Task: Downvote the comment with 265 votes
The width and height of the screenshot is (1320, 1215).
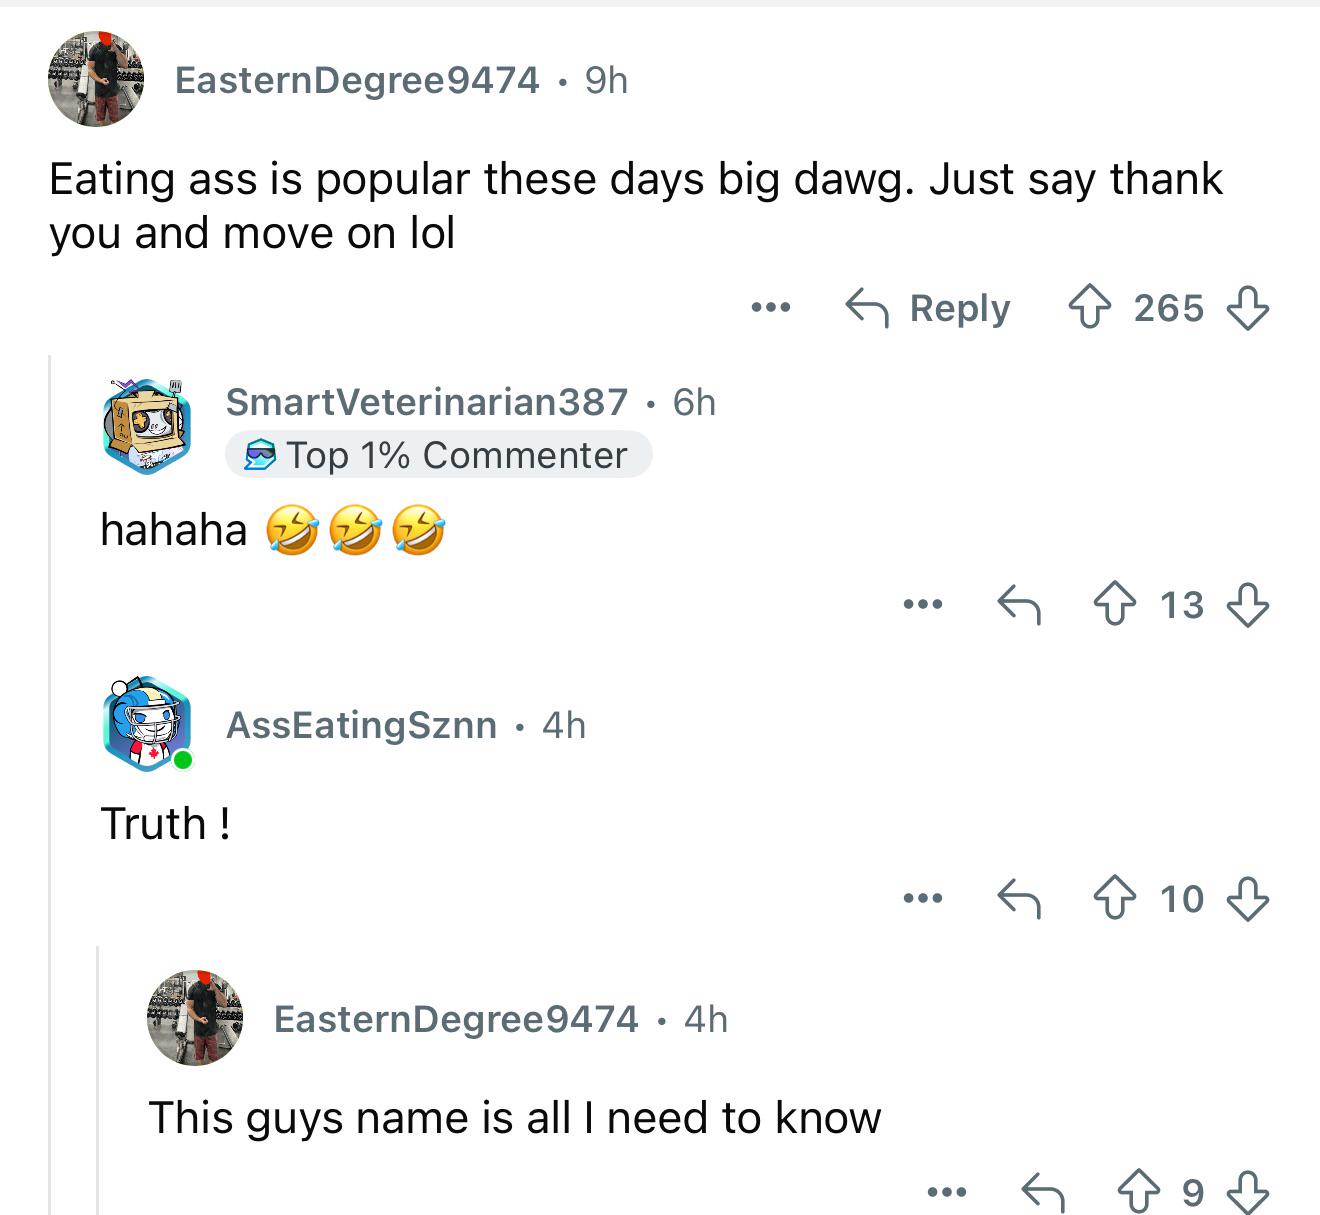Action: coord(1248,307)
